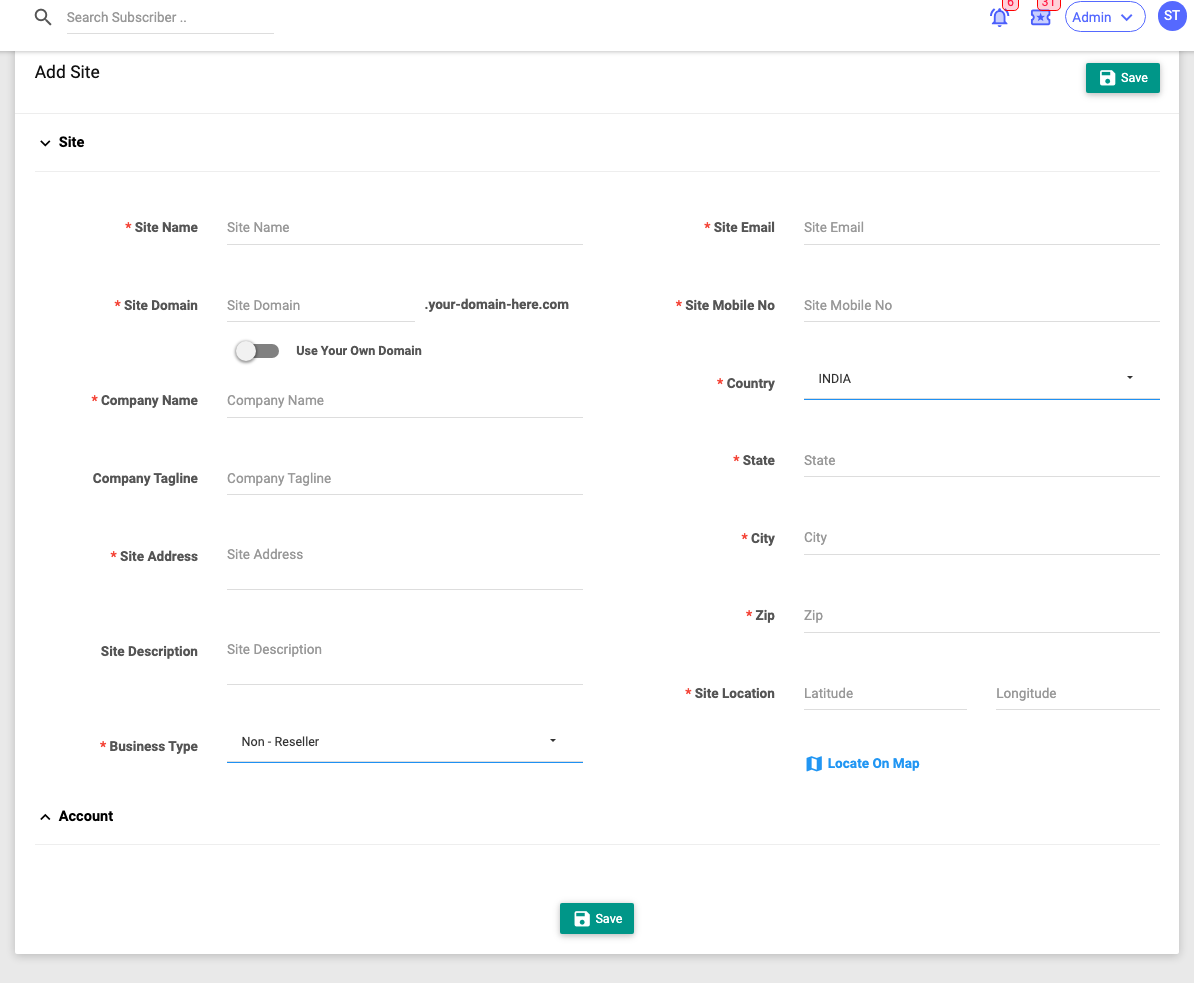This screenshot has width=1194, height=983.
Task: Click the Site Email input field
Action: [982, 228]
